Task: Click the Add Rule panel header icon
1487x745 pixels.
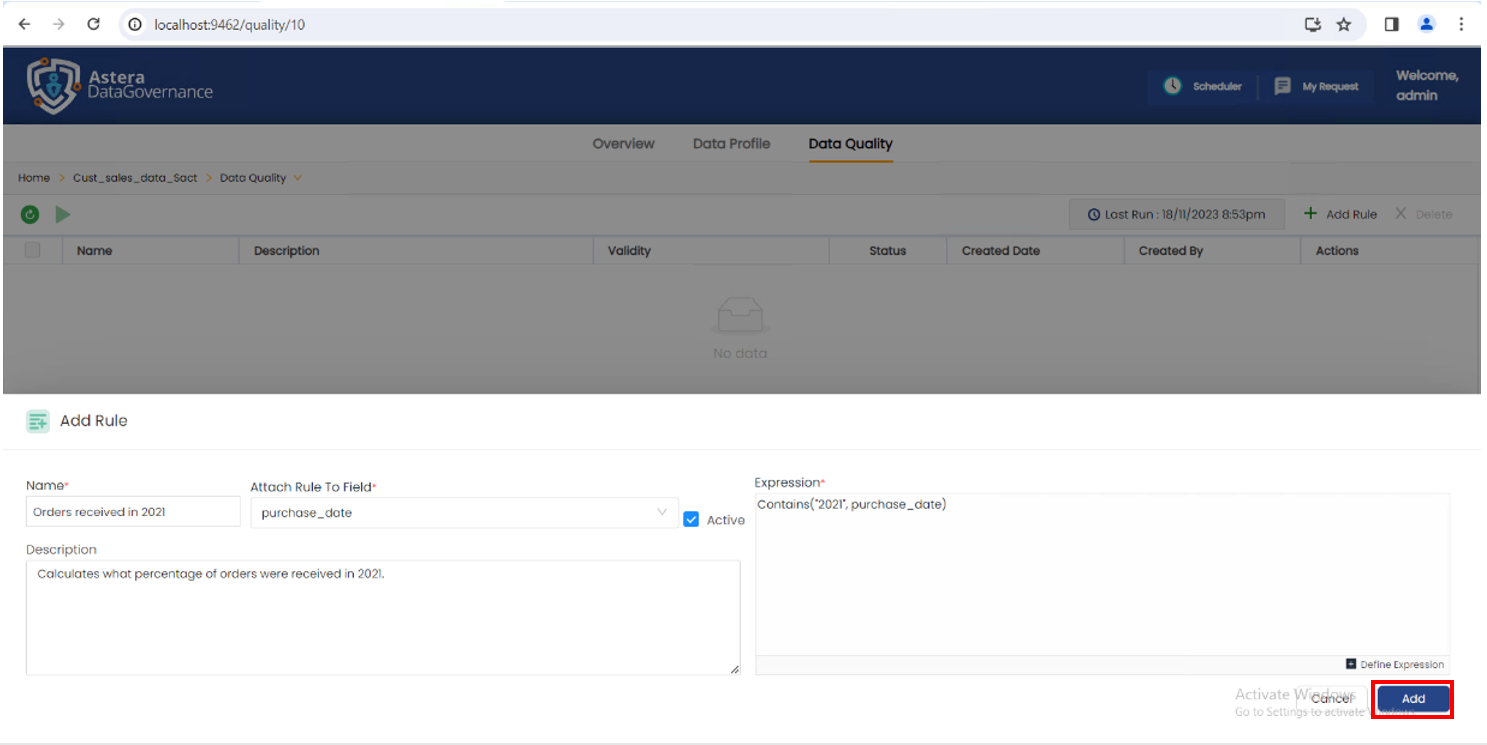Action: coord(38,422)
